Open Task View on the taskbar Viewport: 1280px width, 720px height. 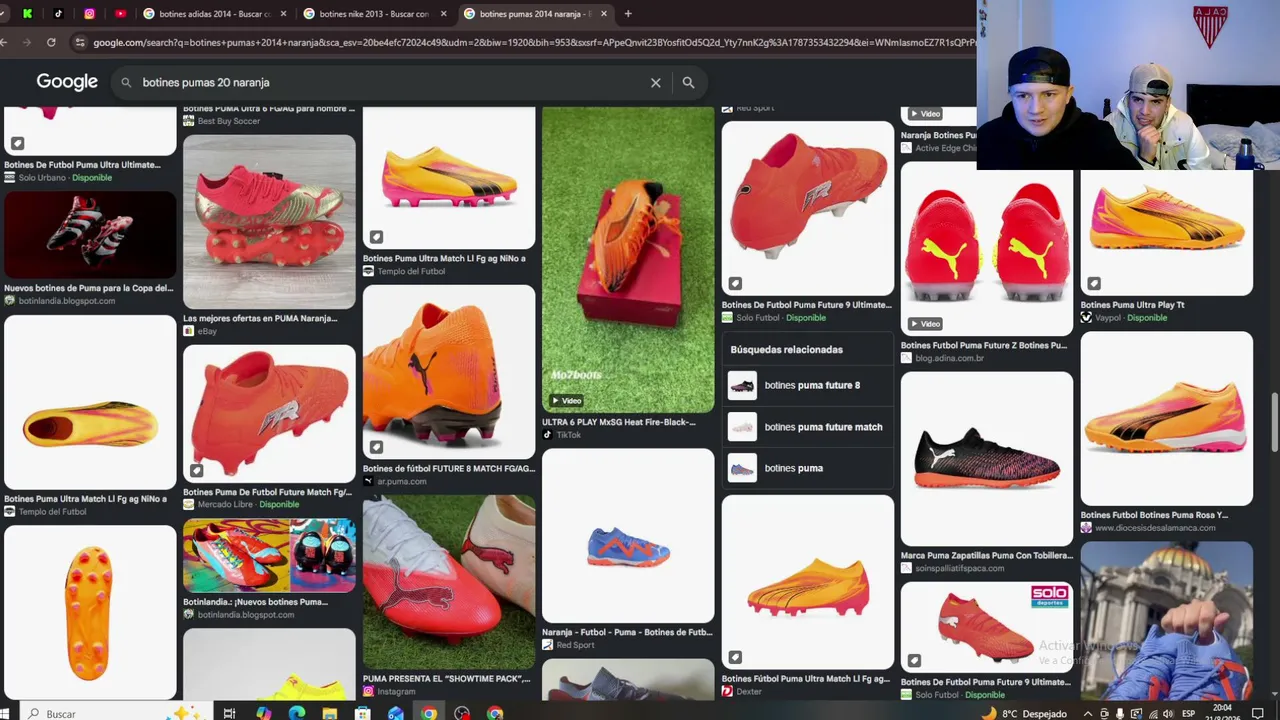pos(229,713)
